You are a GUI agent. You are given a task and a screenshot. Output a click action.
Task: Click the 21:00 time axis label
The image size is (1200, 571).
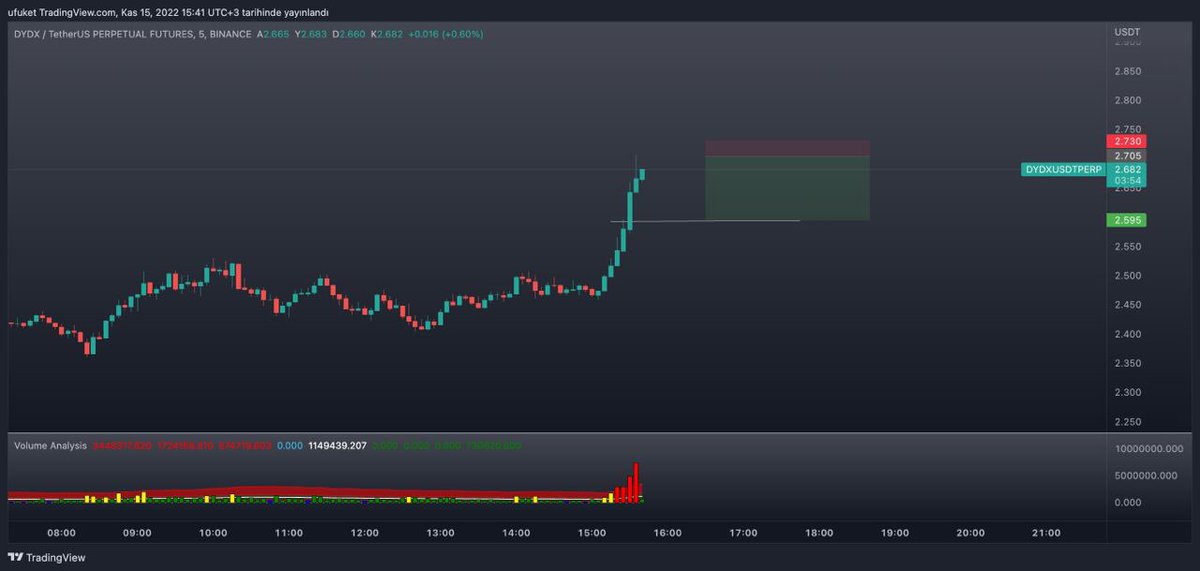point(1046,533)
